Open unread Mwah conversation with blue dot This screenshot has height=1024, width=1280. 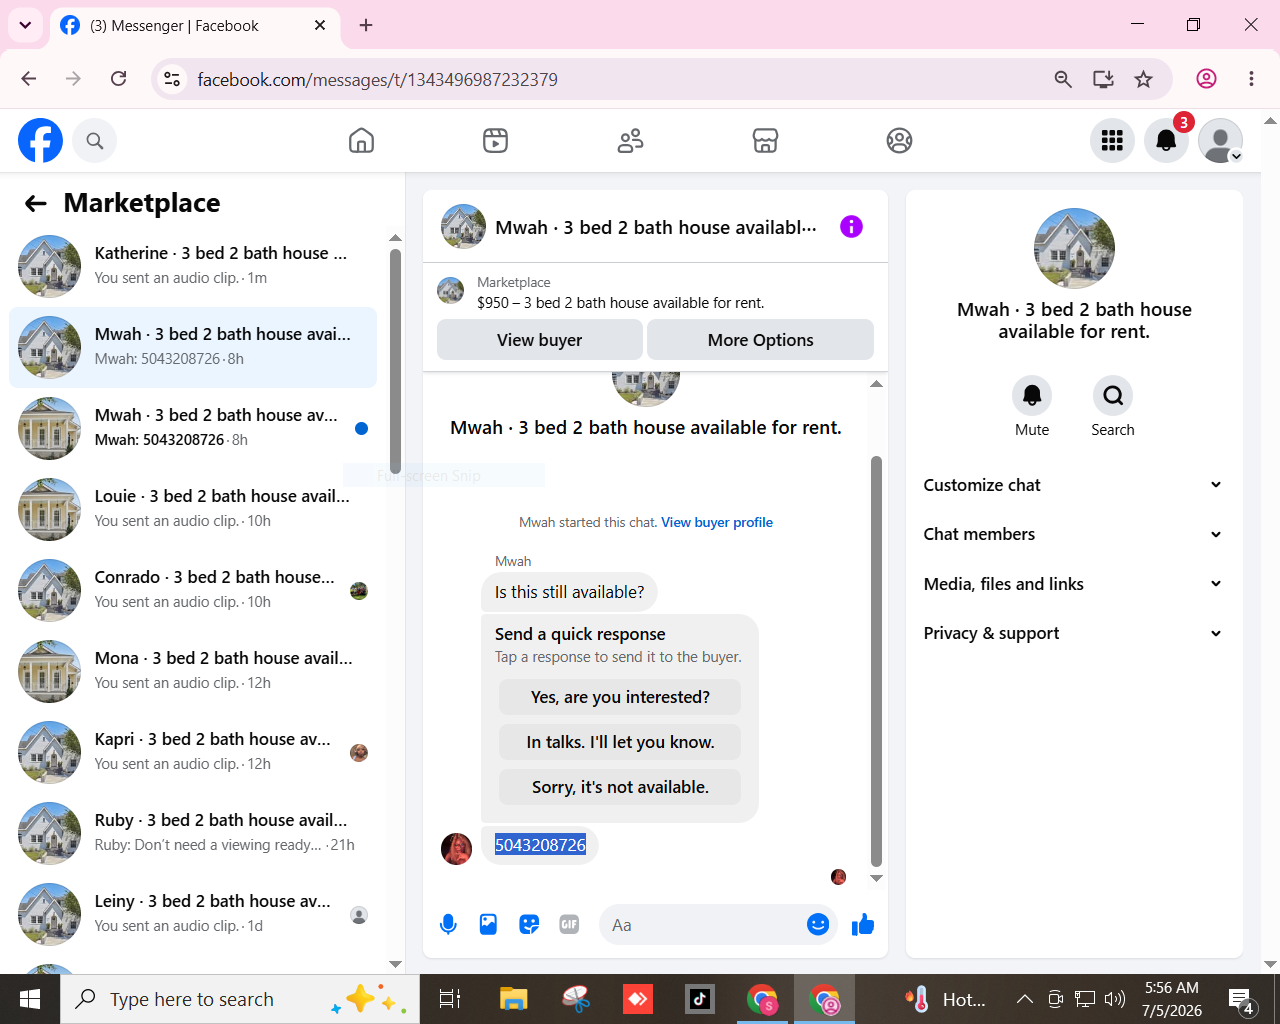click(x=193, y=428)
